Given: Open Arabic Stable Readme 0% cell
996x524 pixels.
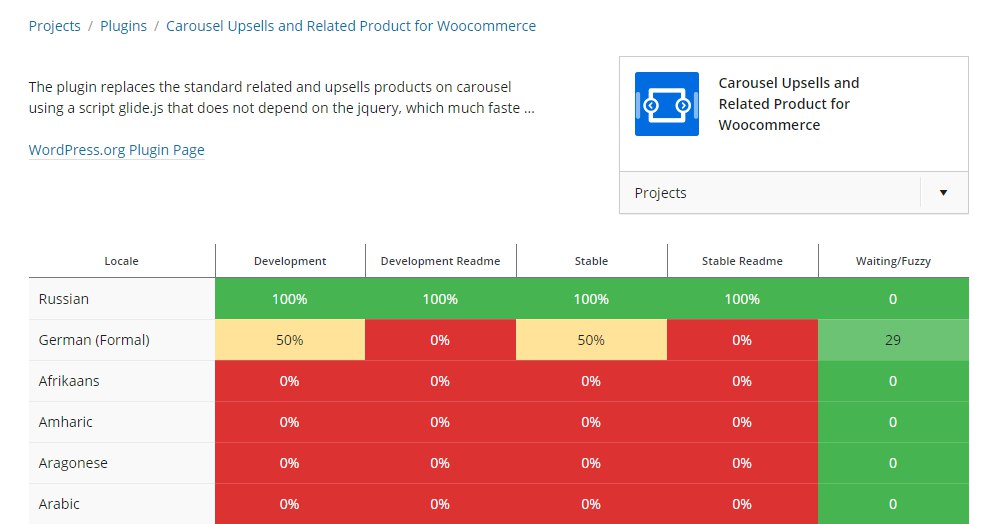Looking at the screenshot, I should [x=742, y=504].
